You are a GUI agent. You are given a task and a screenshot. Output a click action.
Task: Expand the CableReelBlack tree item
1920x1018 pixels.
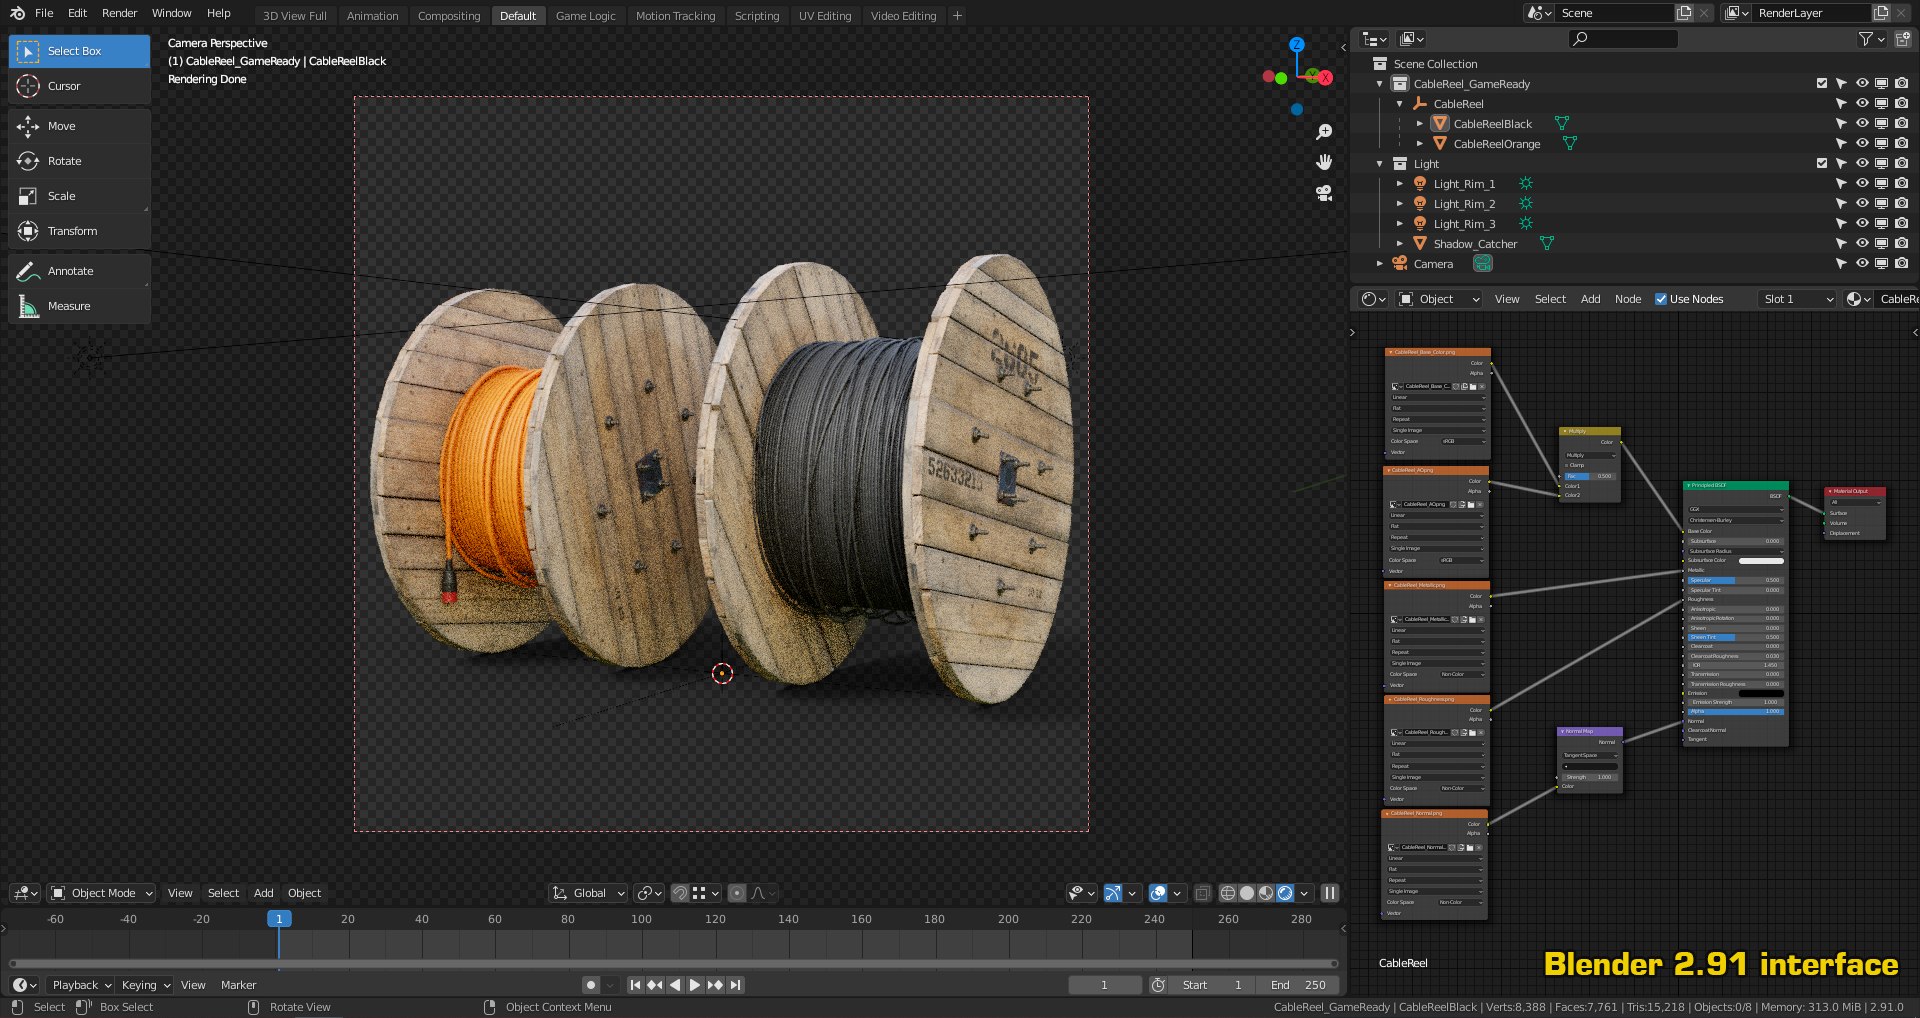(x=1419, y=124)
